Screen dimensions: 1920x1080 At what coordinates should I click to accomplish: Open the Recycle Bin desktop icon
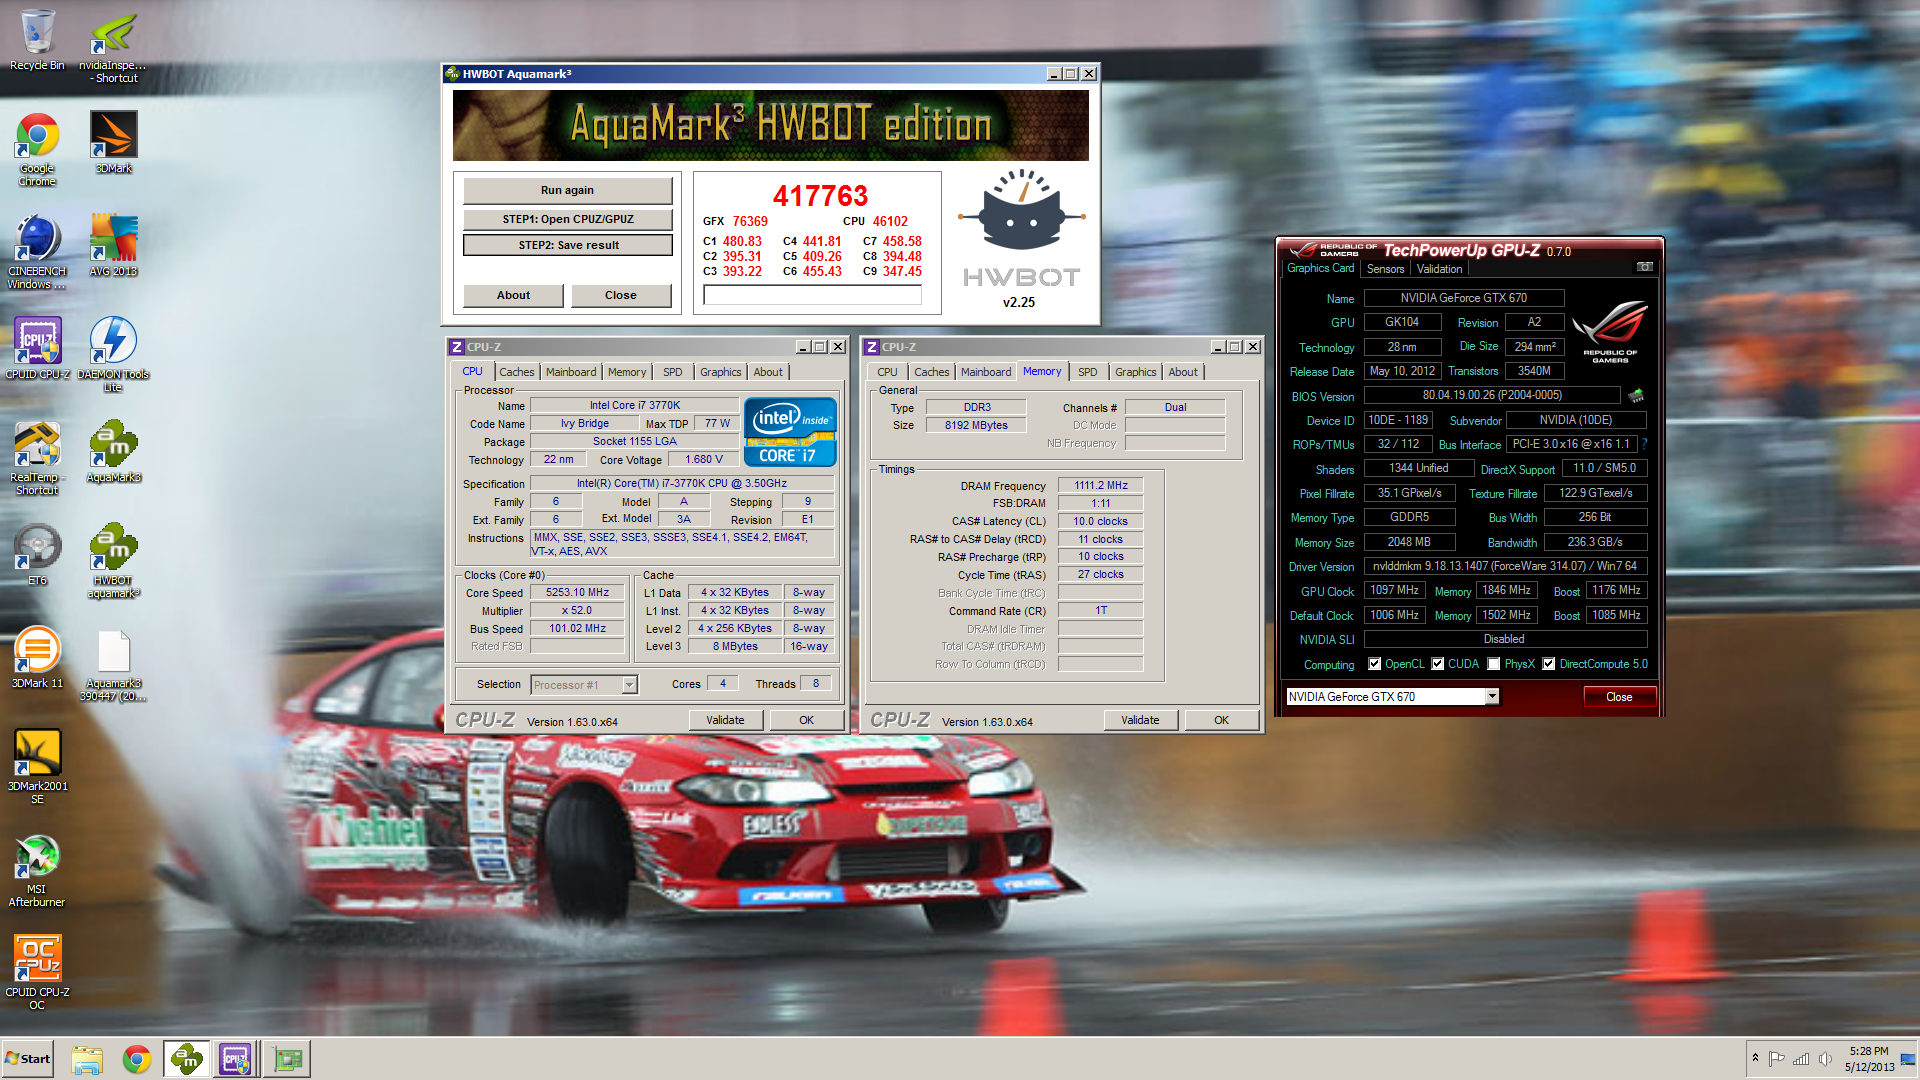[x=37, y=40]
